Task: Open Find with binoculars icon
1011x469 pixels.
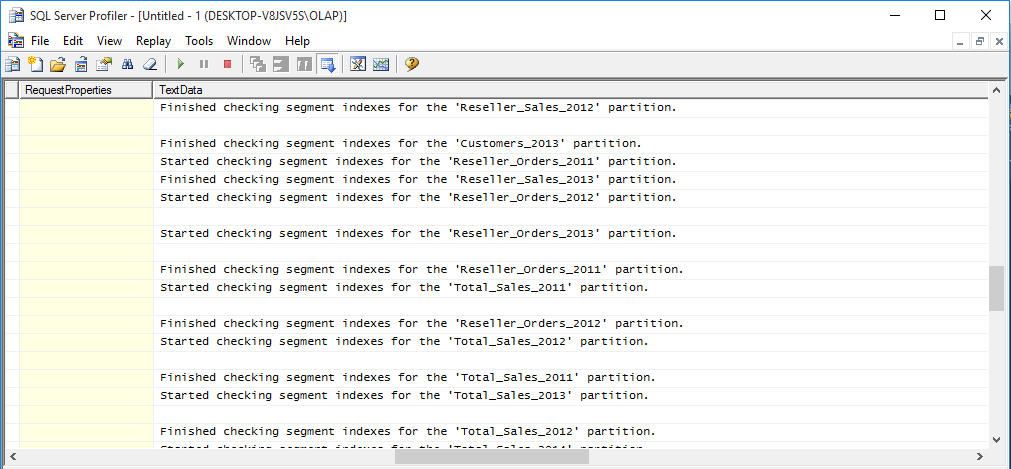Action: point(127,65)
